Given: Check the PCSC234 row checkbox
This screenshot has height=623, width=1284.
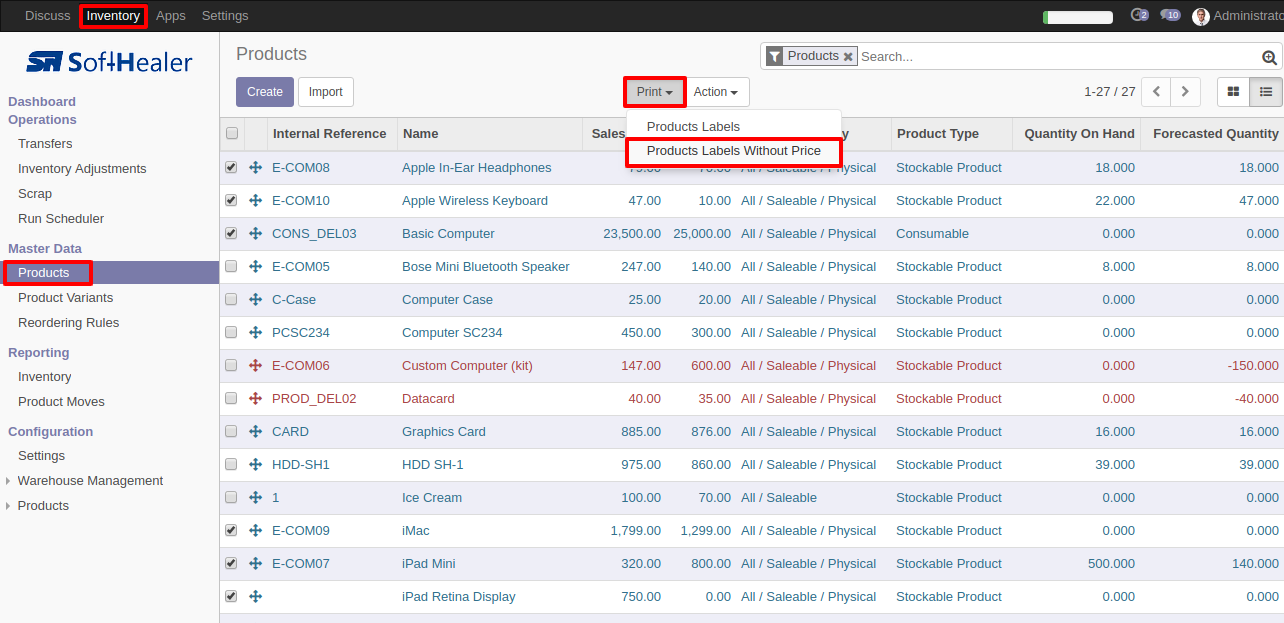Looking at the screenshot, I should 232,333.
